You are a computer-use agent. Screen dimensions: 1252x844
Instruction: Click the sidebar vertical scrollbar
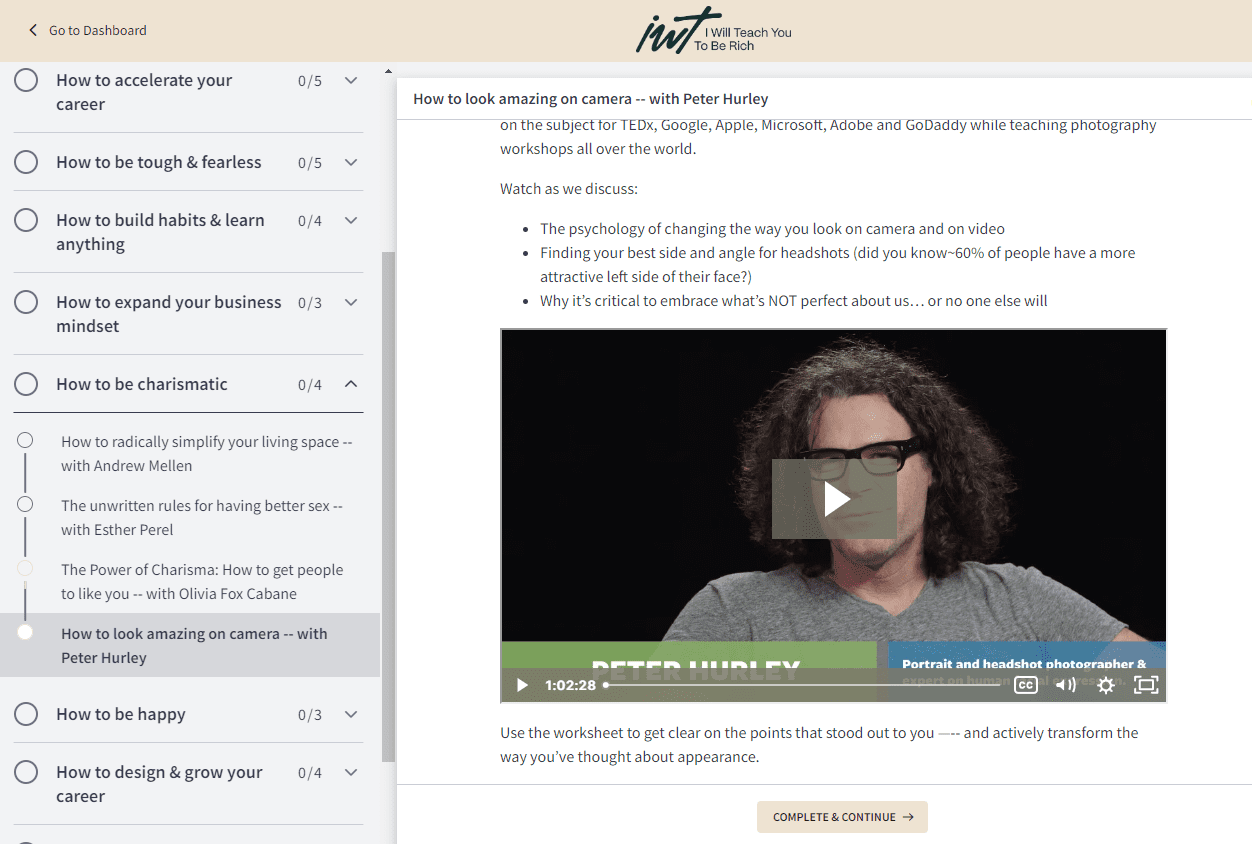(x=389, y=505)
